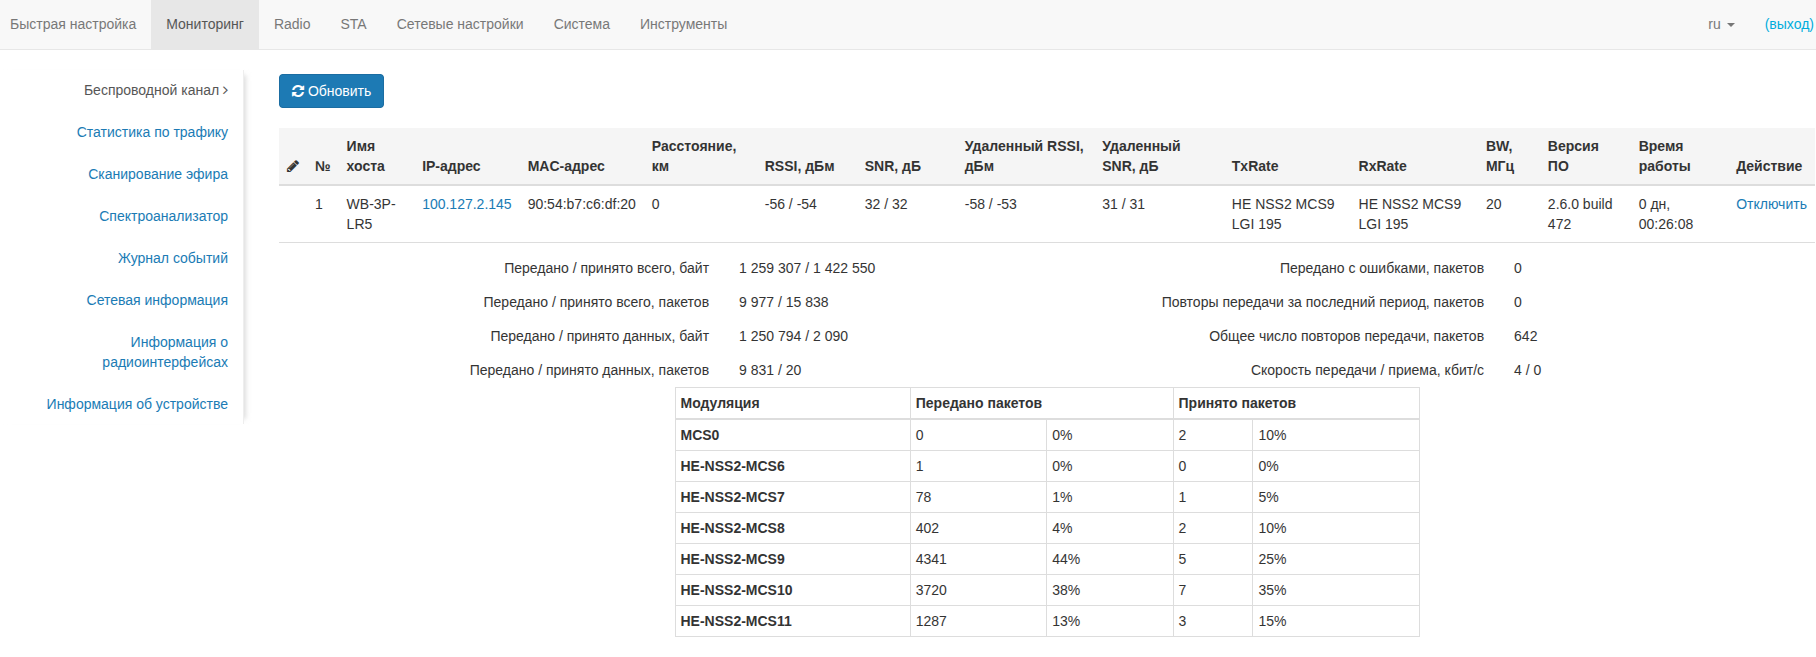Click the pencil edit icon in table header
Screen dimensions: 1816x657
293,166
